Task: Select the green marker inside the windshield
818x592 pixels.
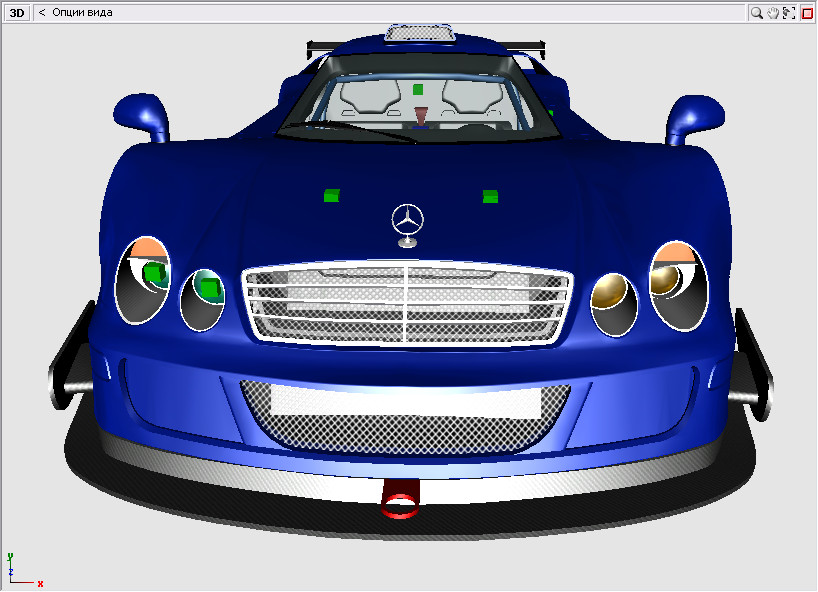Action: pyautogui.click(x=418, y=90)
